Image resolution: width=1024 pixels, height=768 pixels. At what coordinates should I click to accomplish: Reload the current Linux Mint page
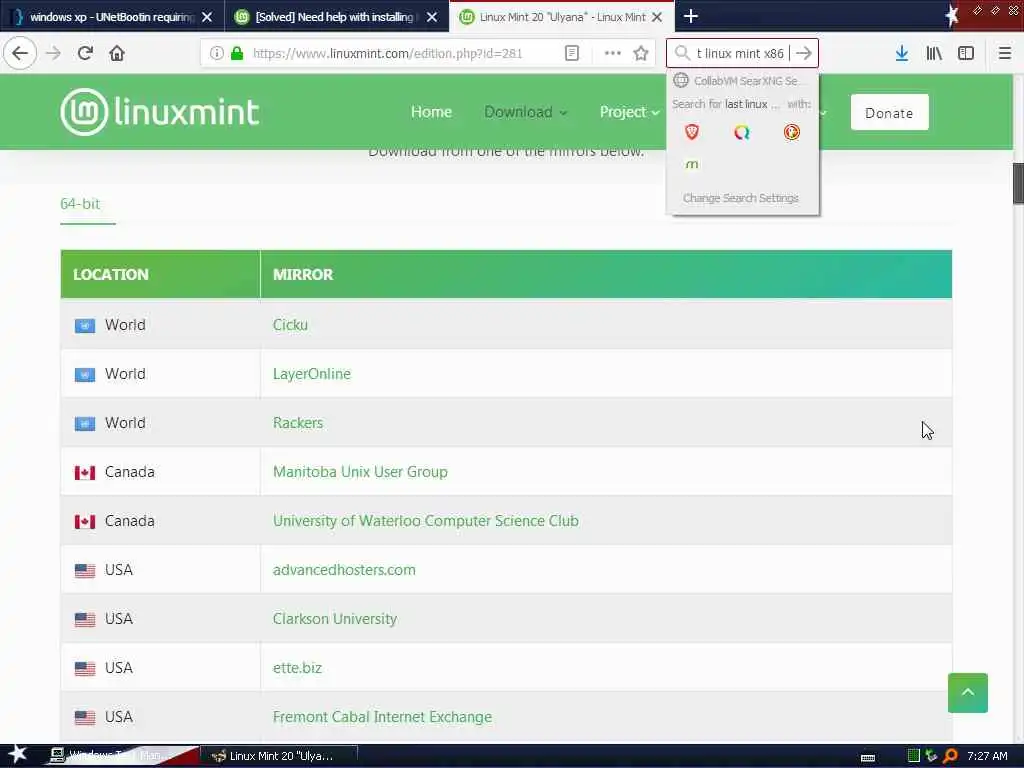point(85,53)
